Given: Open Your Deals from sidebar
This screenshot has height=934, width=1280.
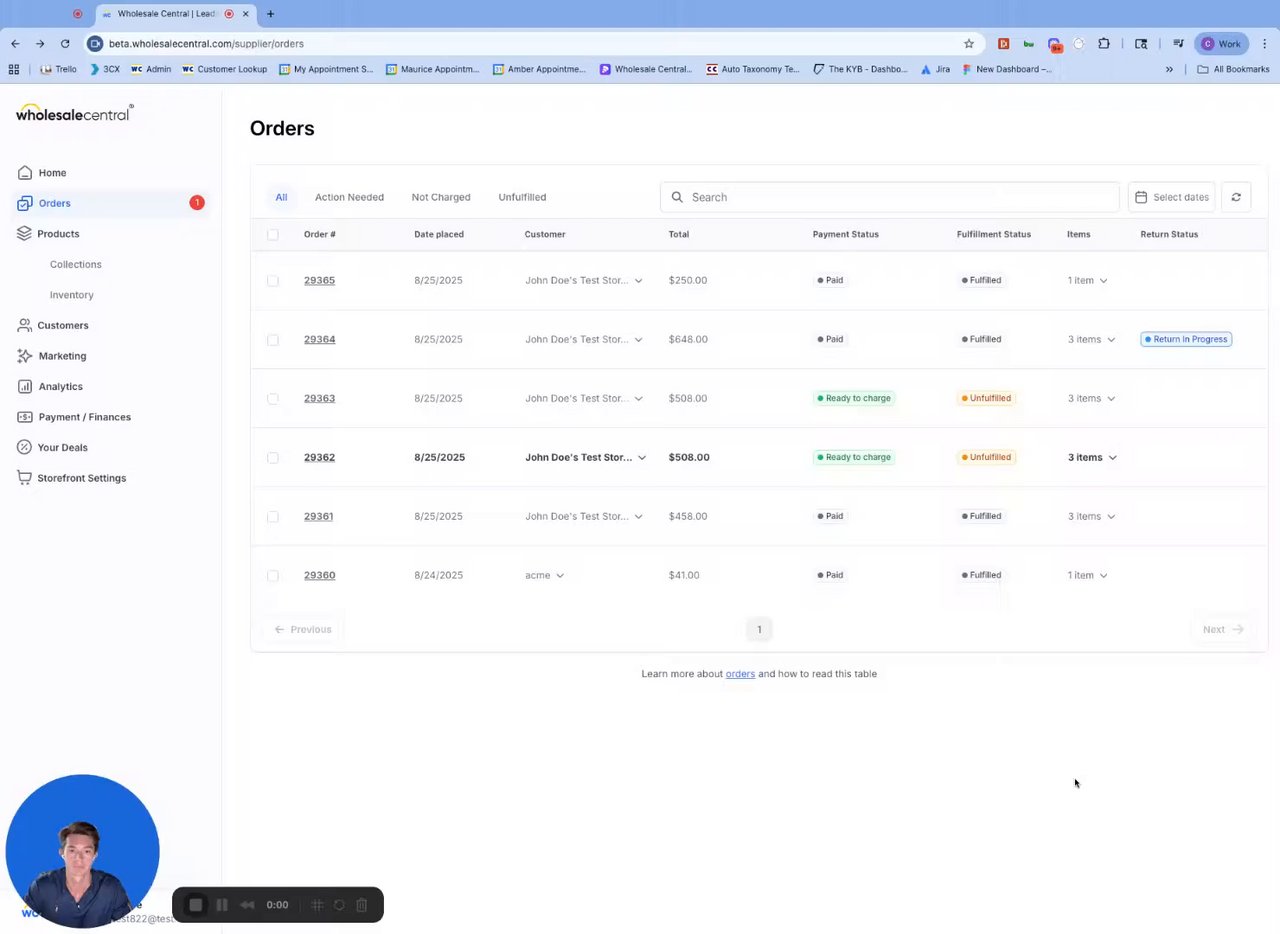Looking at the screenshot, I should [62, 447].
